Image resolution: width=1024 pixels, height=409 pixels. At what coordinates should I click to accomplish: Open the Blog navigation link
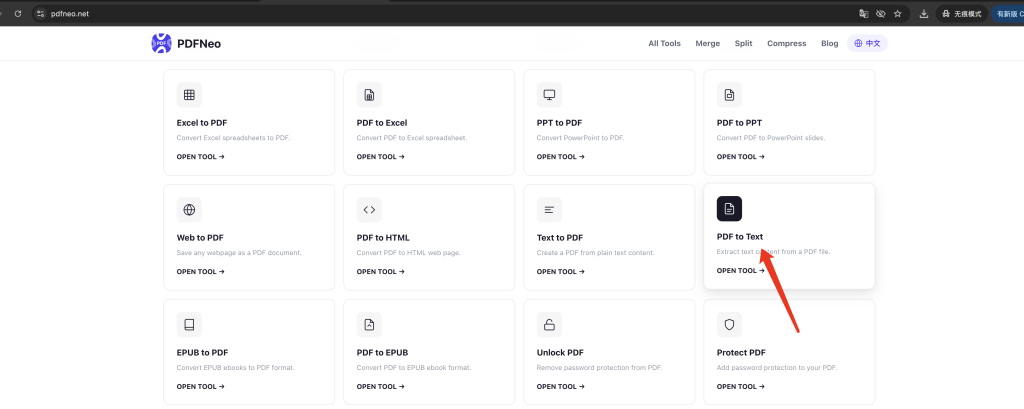829,44
